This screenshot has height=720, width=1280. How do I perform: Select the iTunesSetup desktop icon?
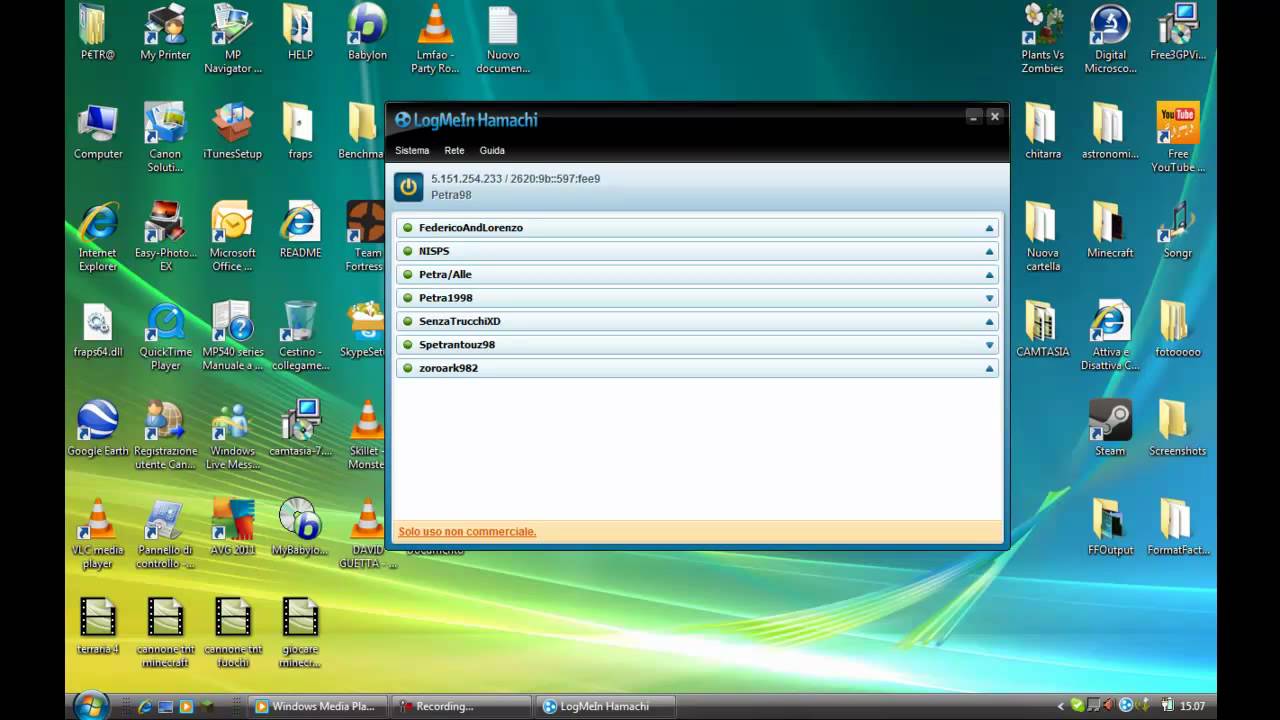point(233,131)
